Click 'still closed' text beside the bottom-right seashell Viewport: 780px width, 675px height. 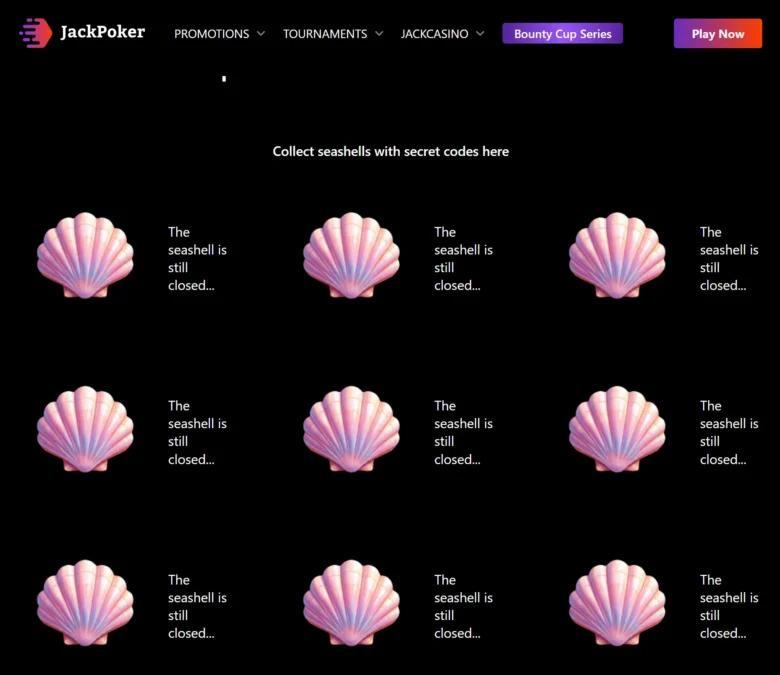[723, 624]
